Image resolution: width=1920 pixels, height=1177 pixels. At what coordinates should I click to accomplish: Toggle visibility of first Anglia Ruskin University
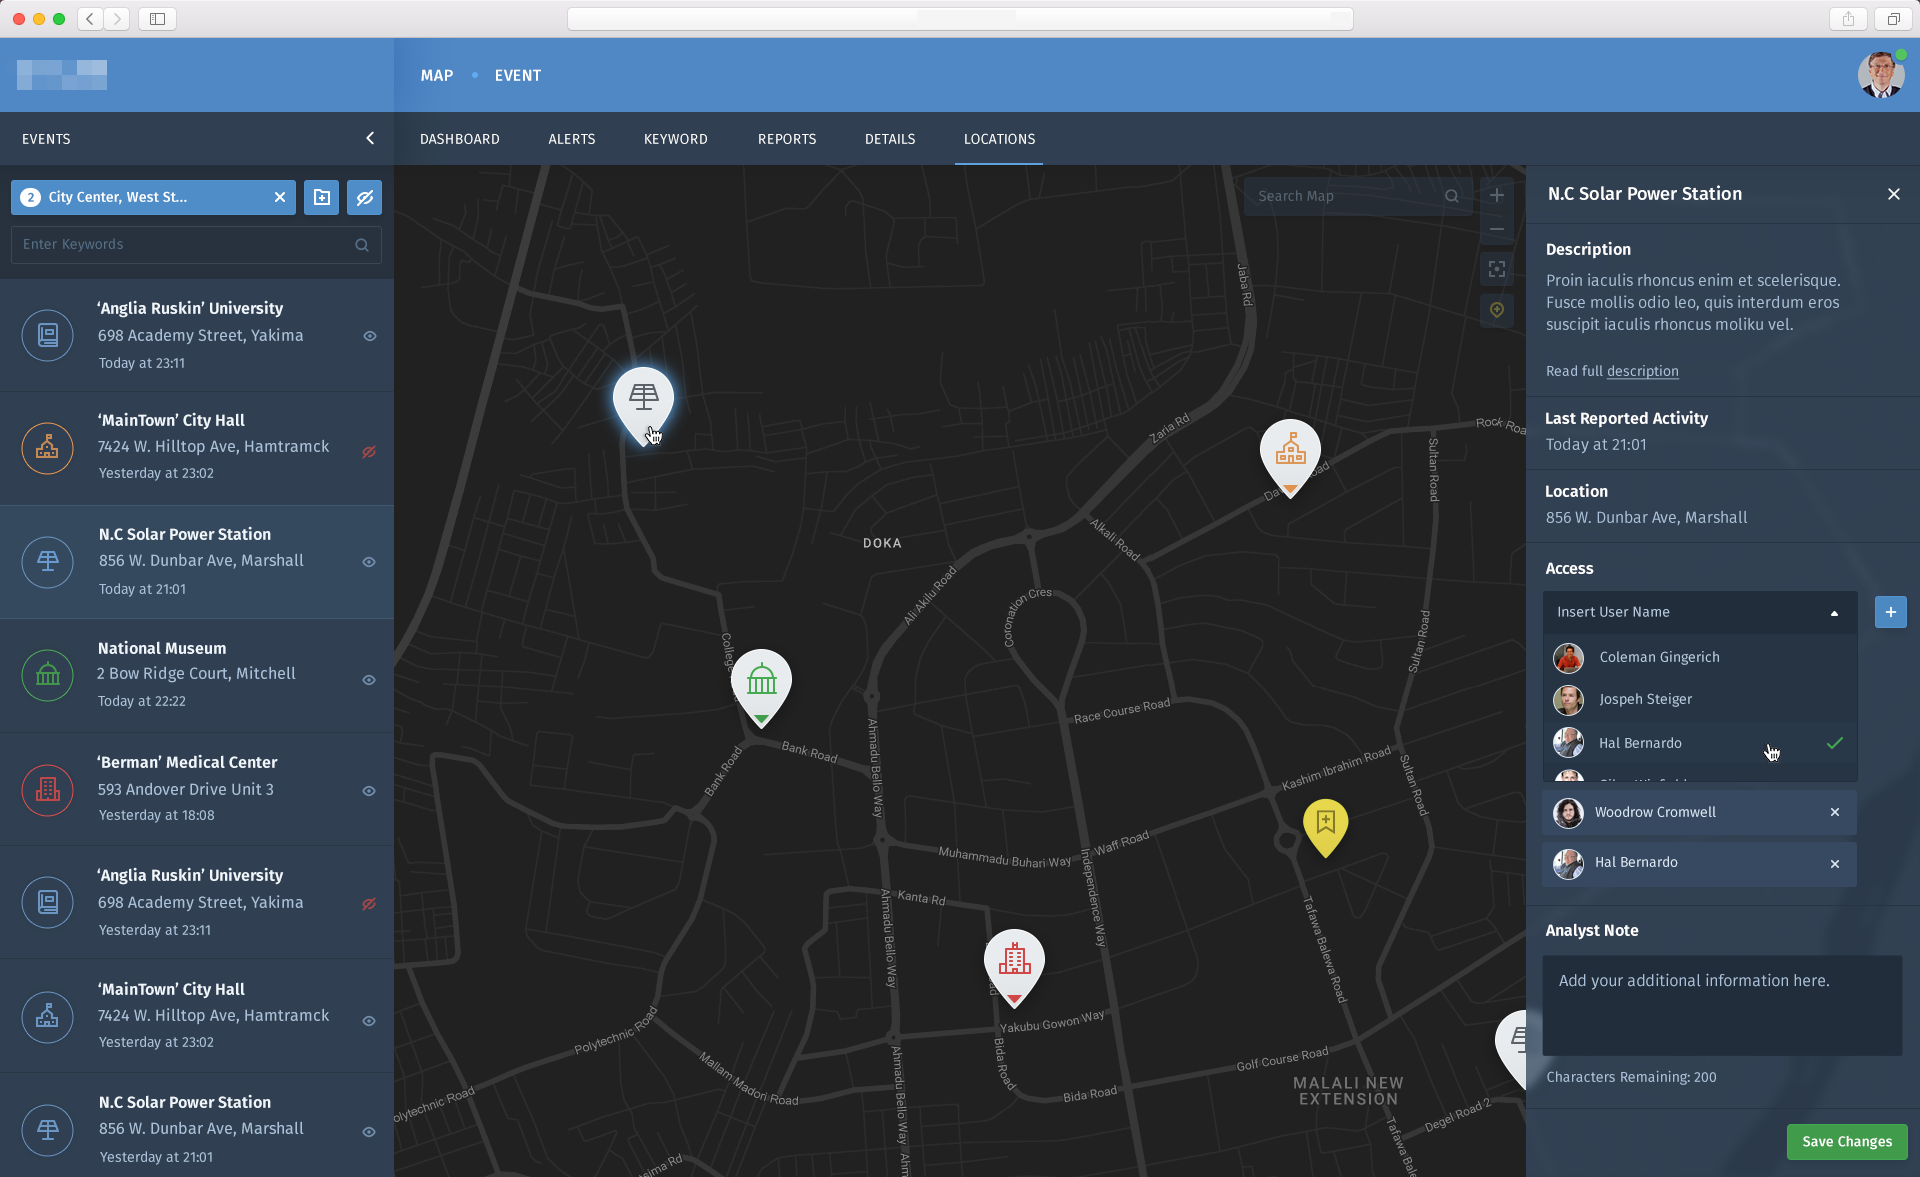tap(369, 336)
